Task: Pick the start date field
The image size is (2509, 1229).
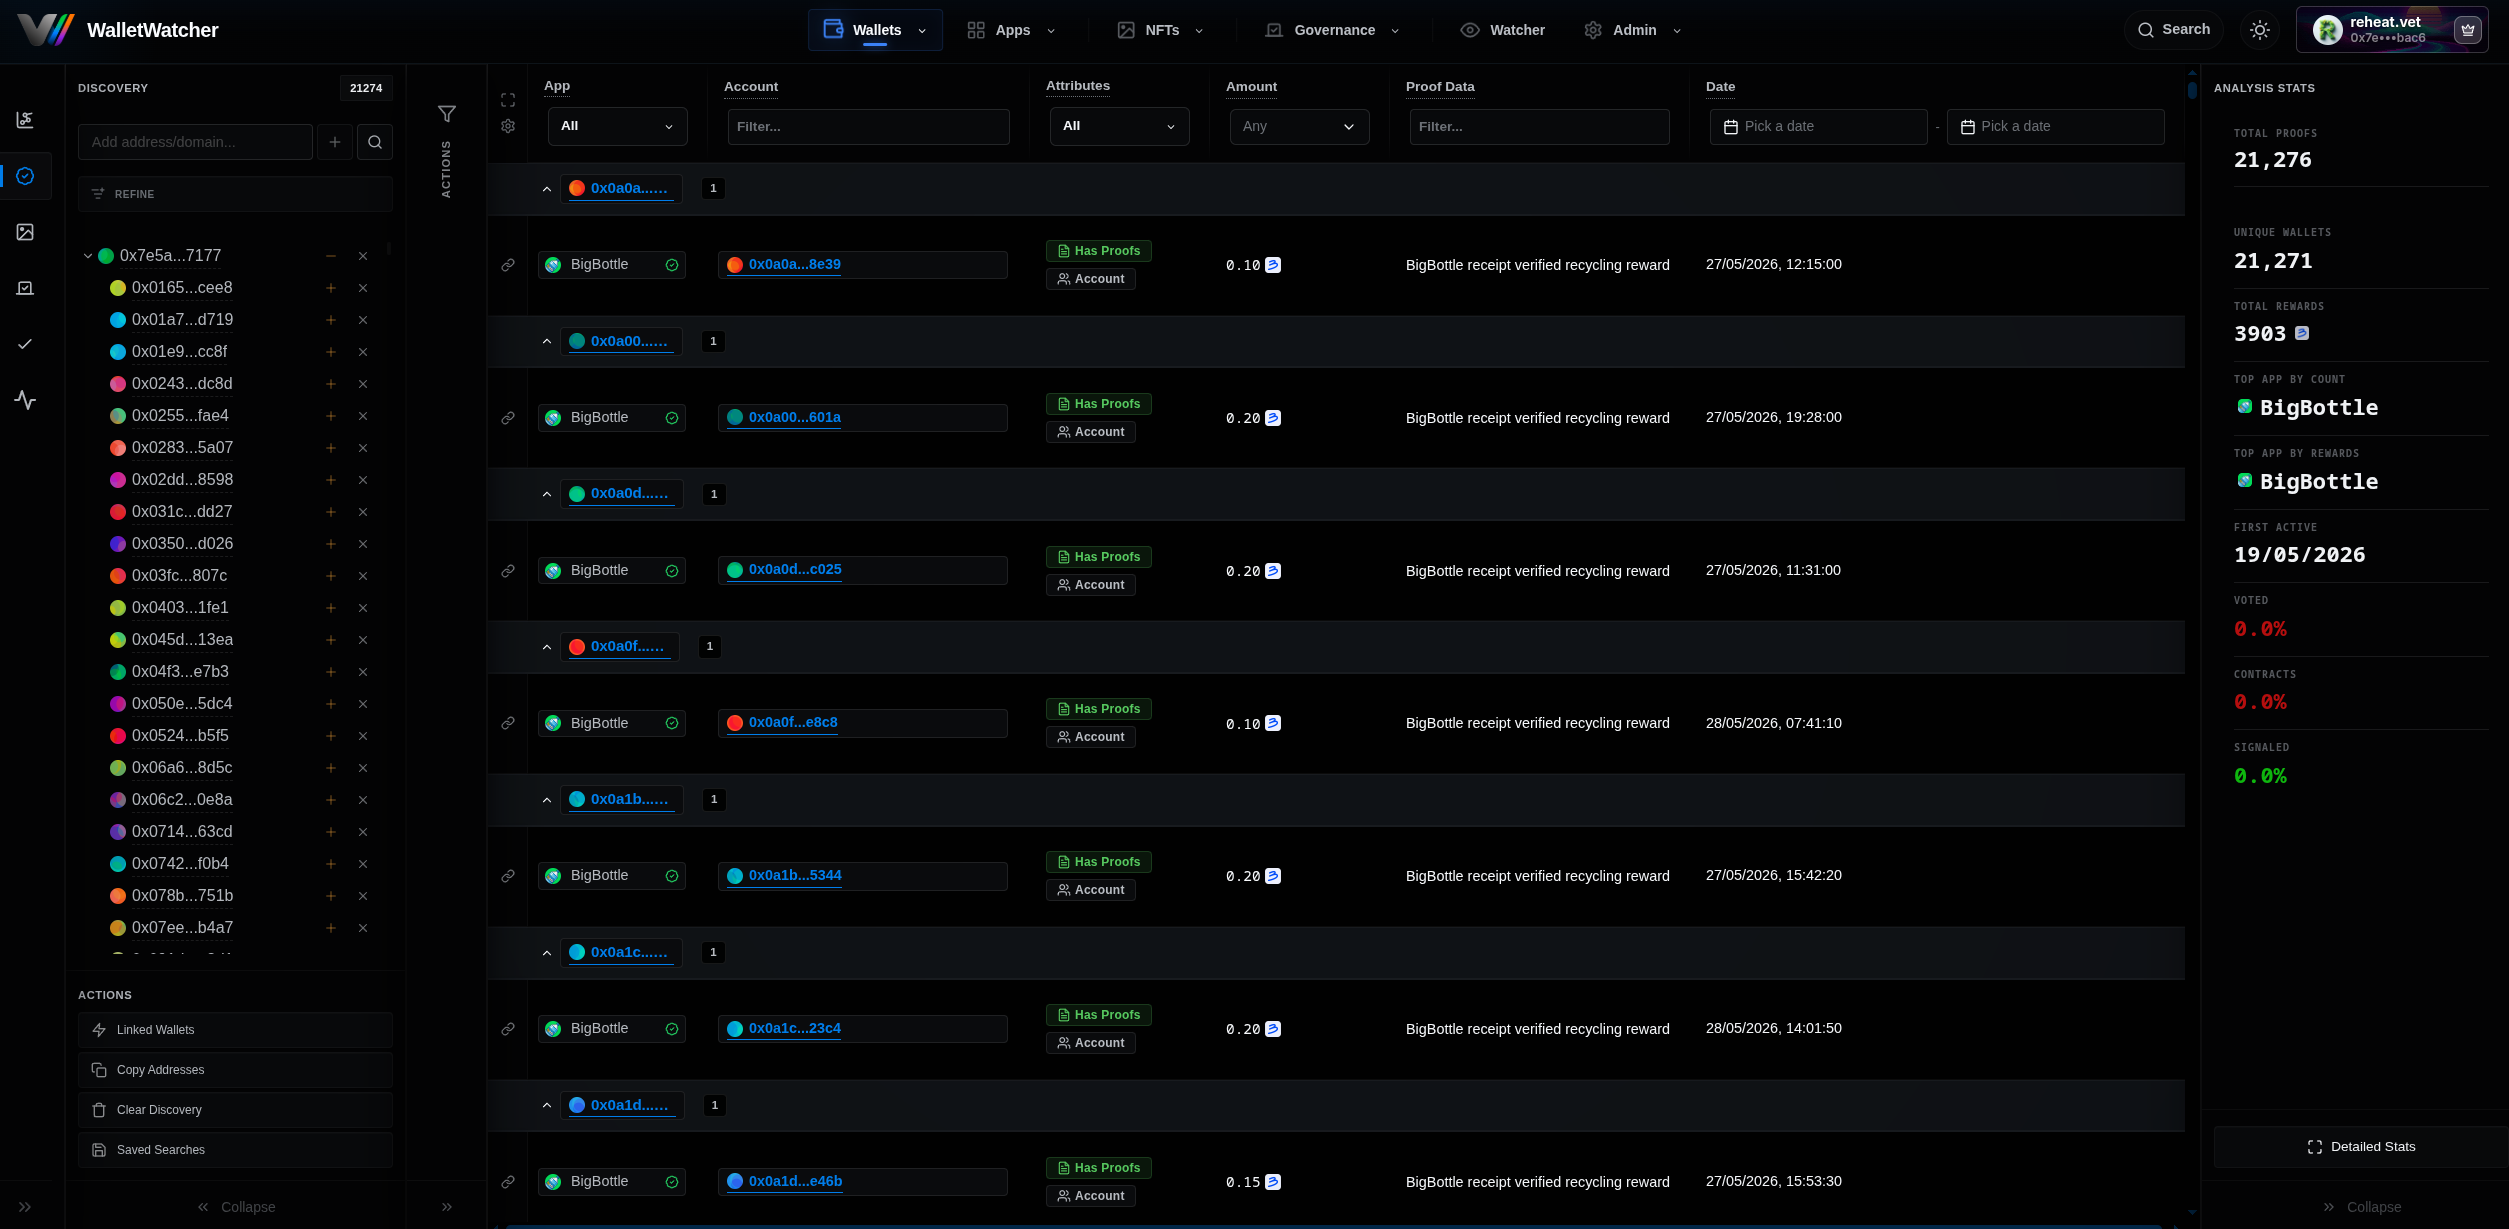Action: [1818, 127]
